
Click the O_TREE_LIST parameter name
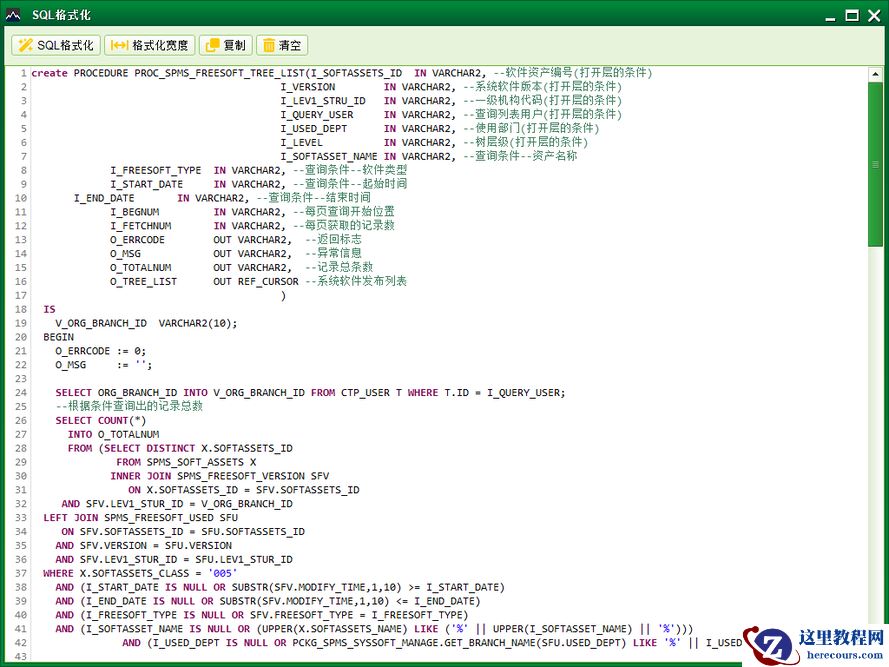pyautogui.click(x=143, y=282)
